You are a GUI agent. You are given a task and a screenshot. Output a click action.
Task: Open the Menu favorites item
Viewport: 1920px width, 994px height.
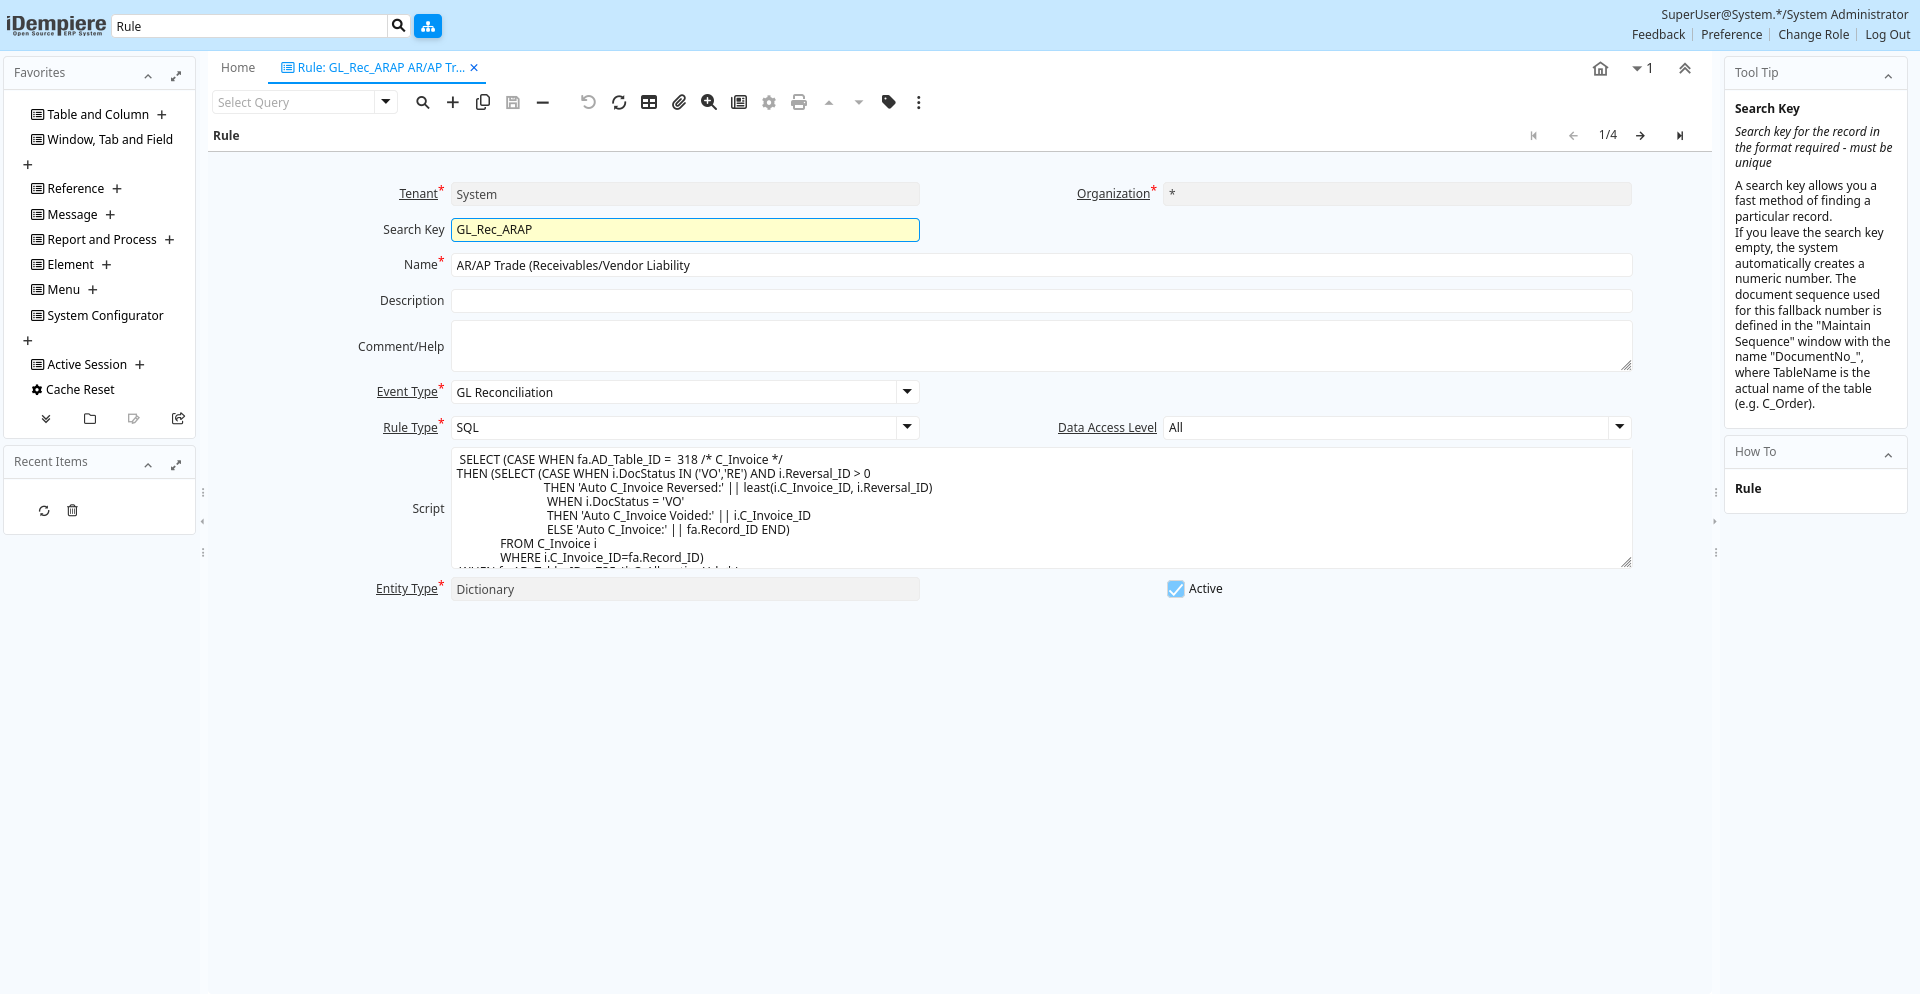pyautogui.click(x=63, y=290)
